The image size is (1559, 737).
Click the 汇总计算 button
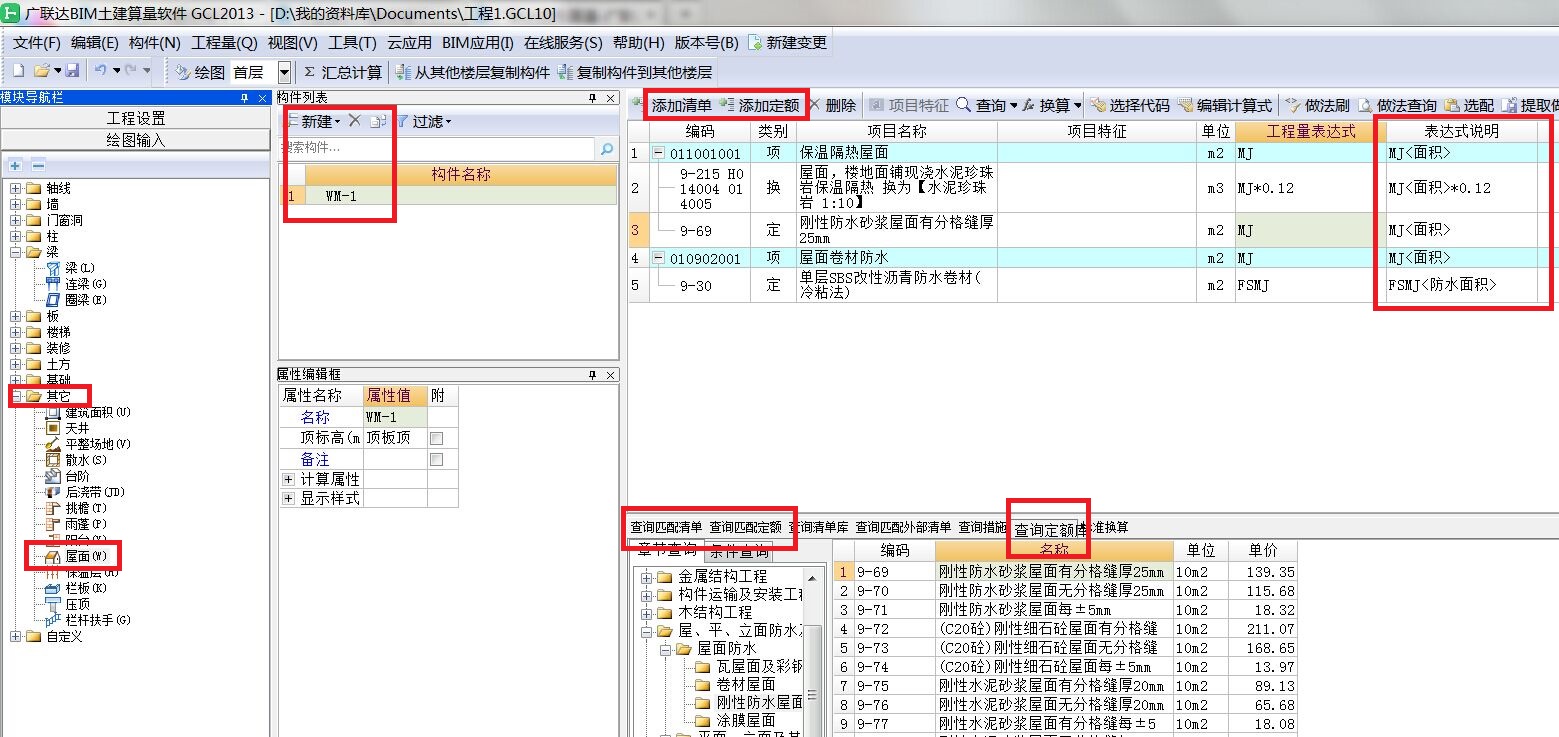343,72
